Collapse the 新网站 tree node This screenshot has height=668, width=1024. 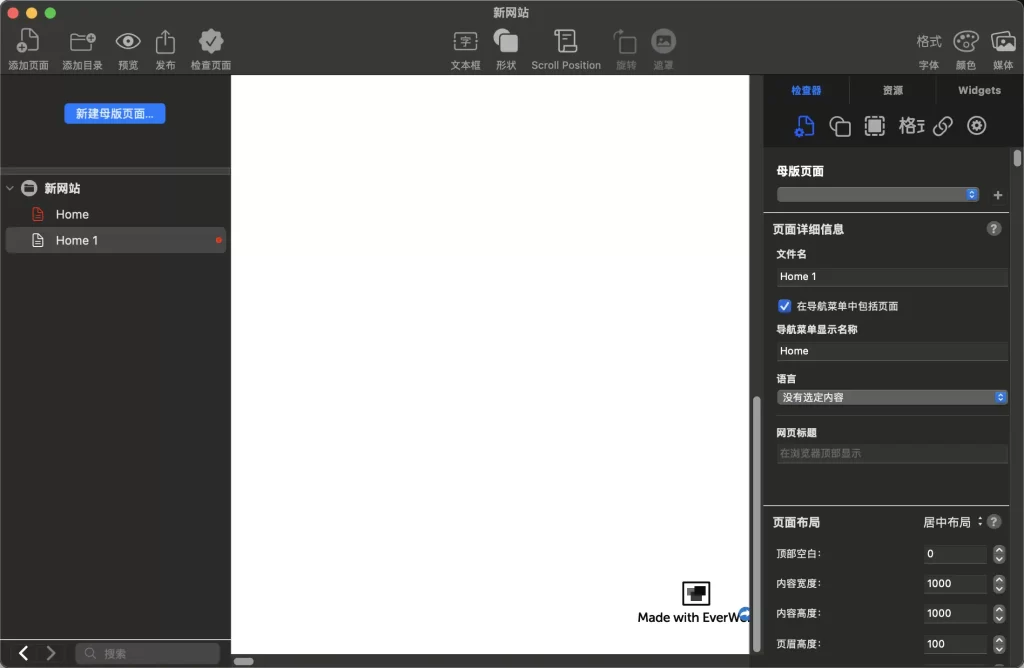tap(10, 188)
